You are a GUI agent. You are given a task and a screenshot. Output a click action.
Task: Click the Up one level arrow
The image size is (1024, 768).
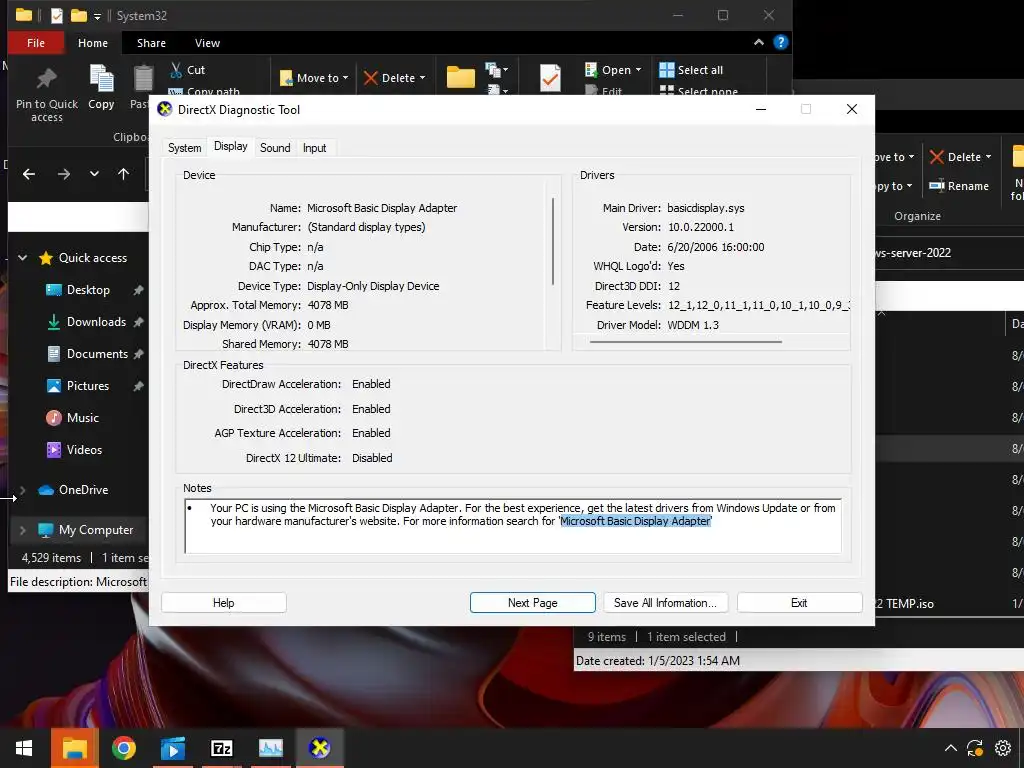pyautogui.click(x=123, y=174)
